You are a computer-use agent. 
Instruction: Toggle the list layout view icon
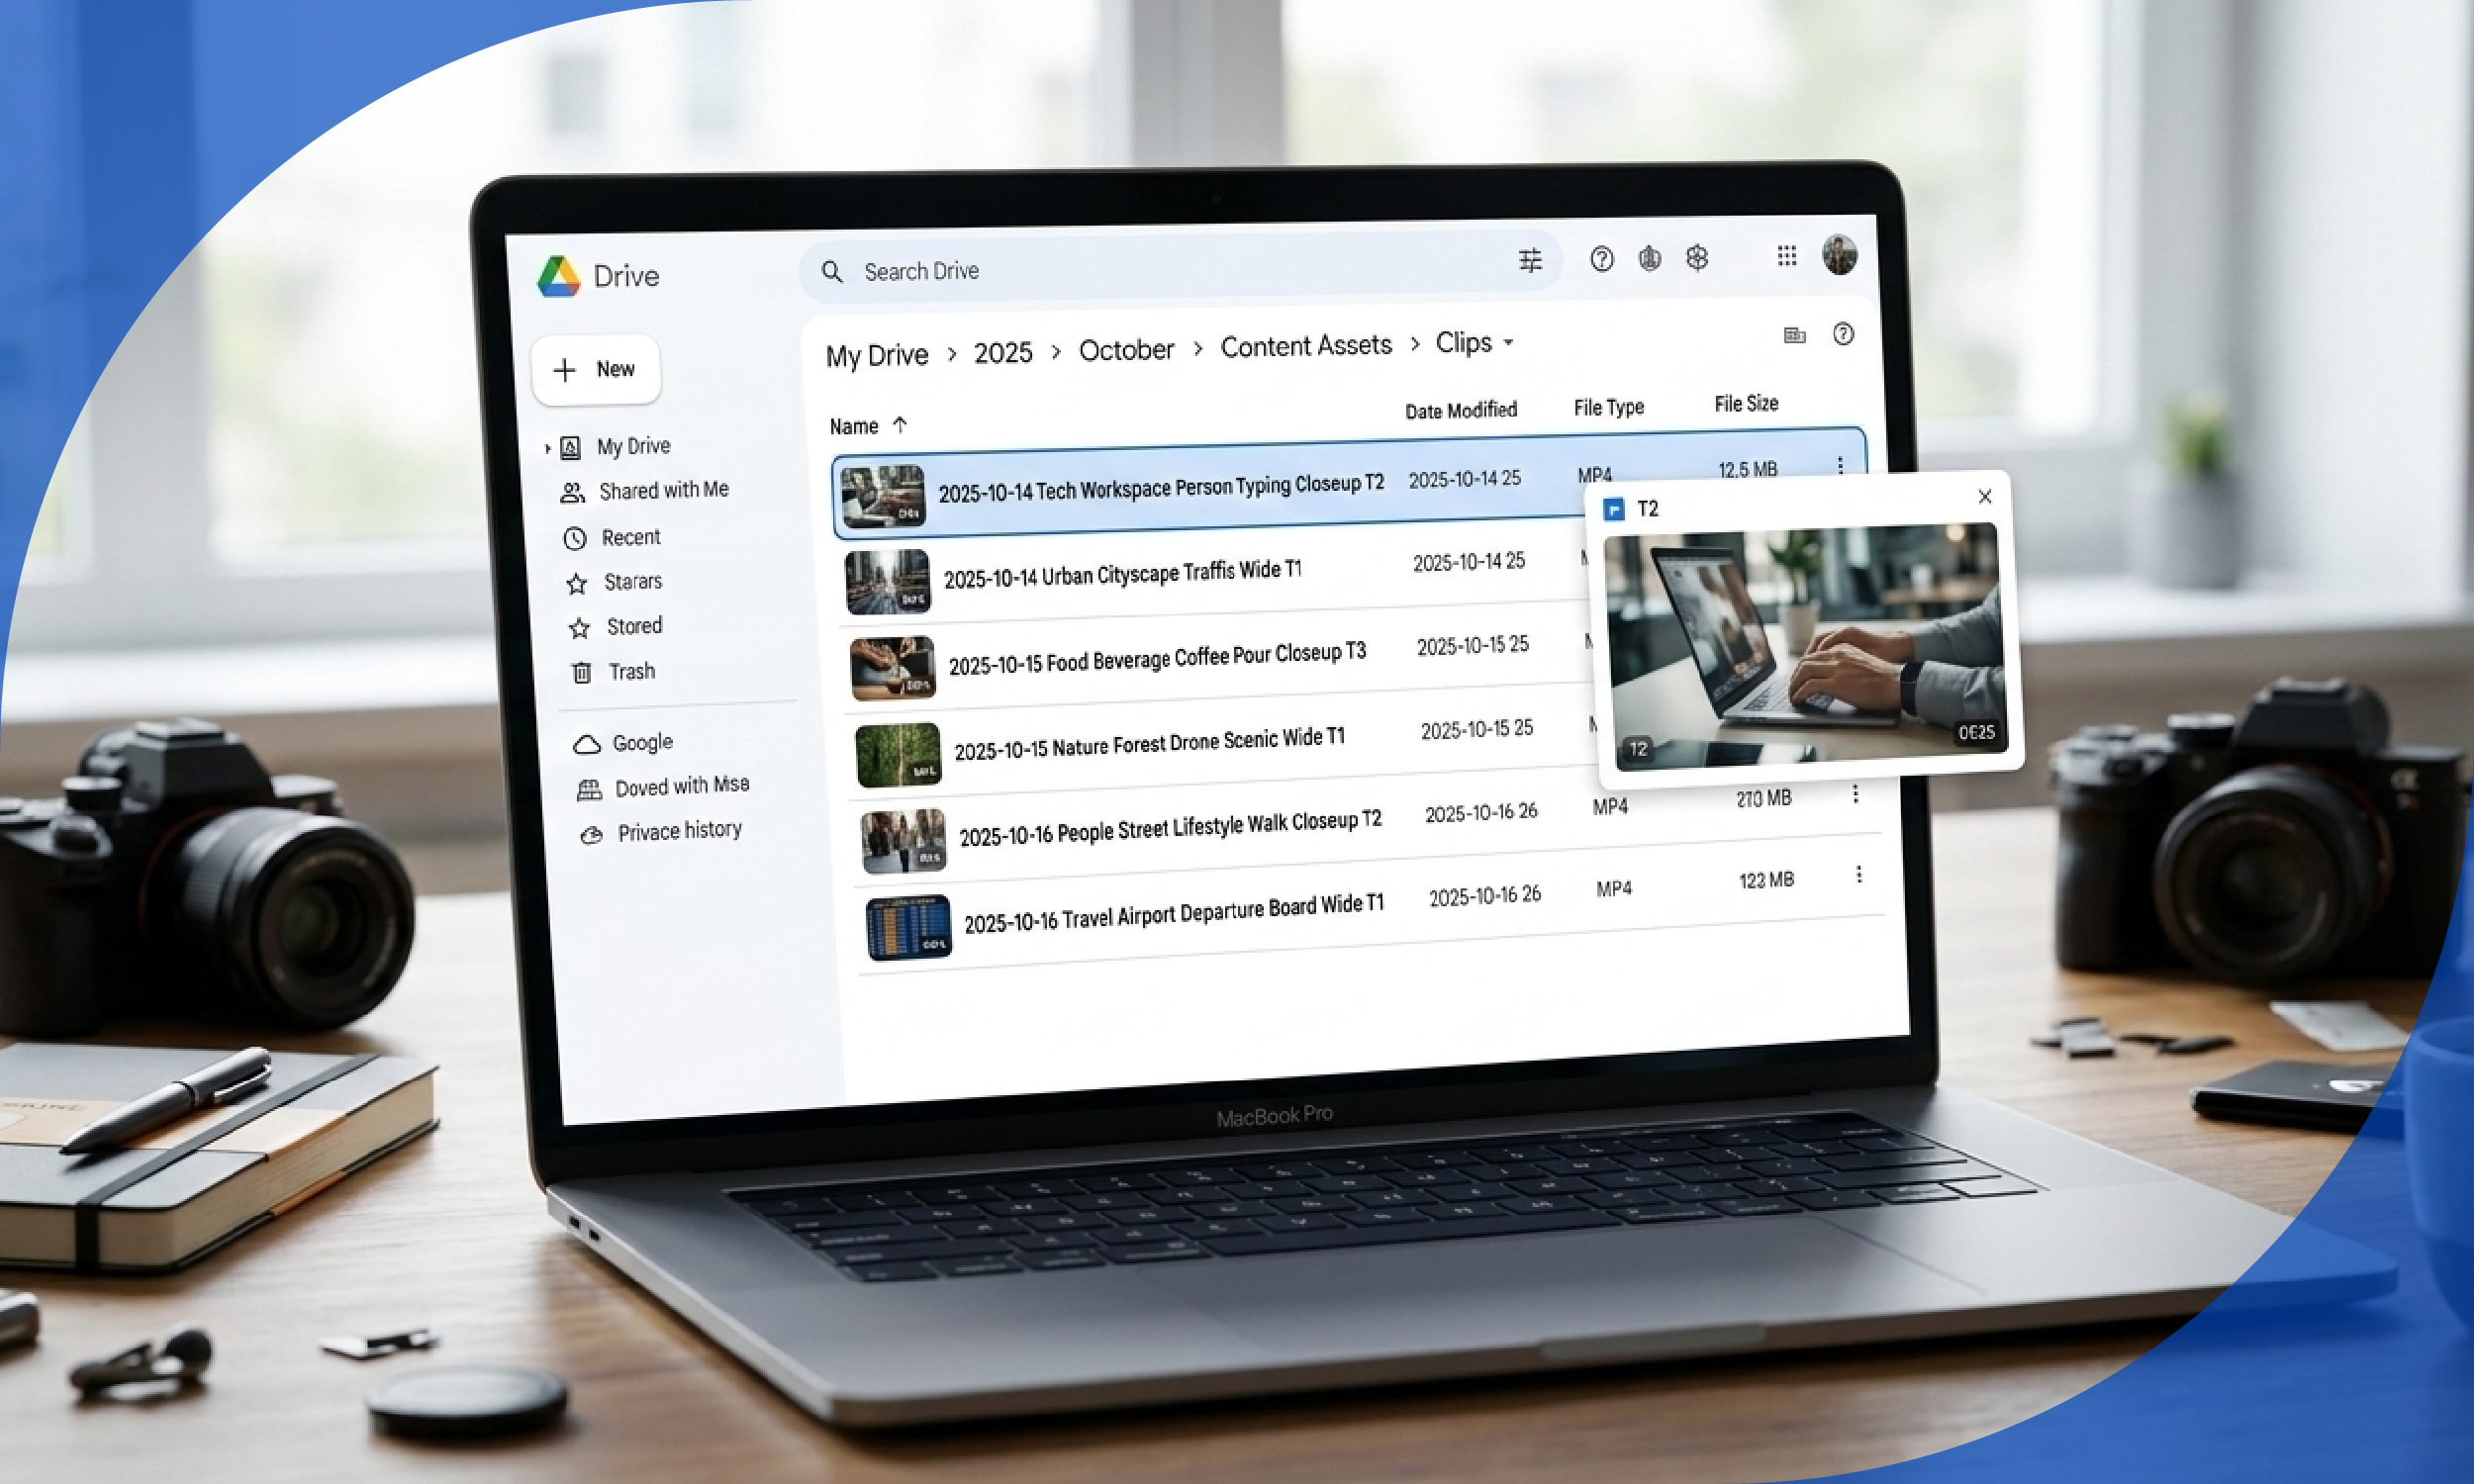coord(1794,335)
